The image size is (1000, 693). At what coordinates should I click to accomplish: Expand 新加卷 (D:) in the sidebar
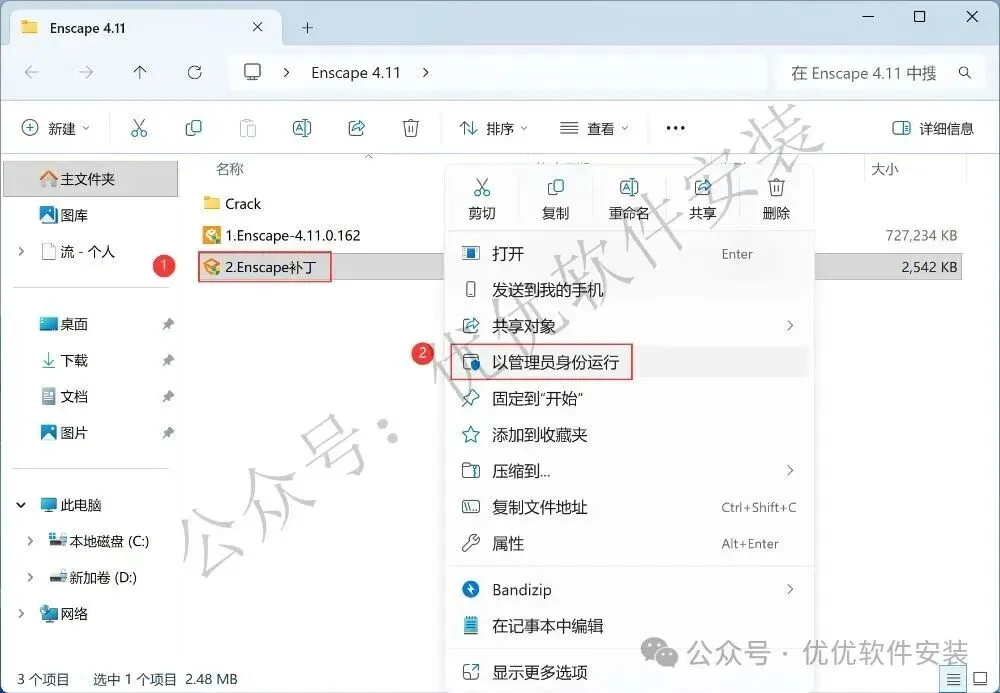pyautogui.click(x=30, y=578)
